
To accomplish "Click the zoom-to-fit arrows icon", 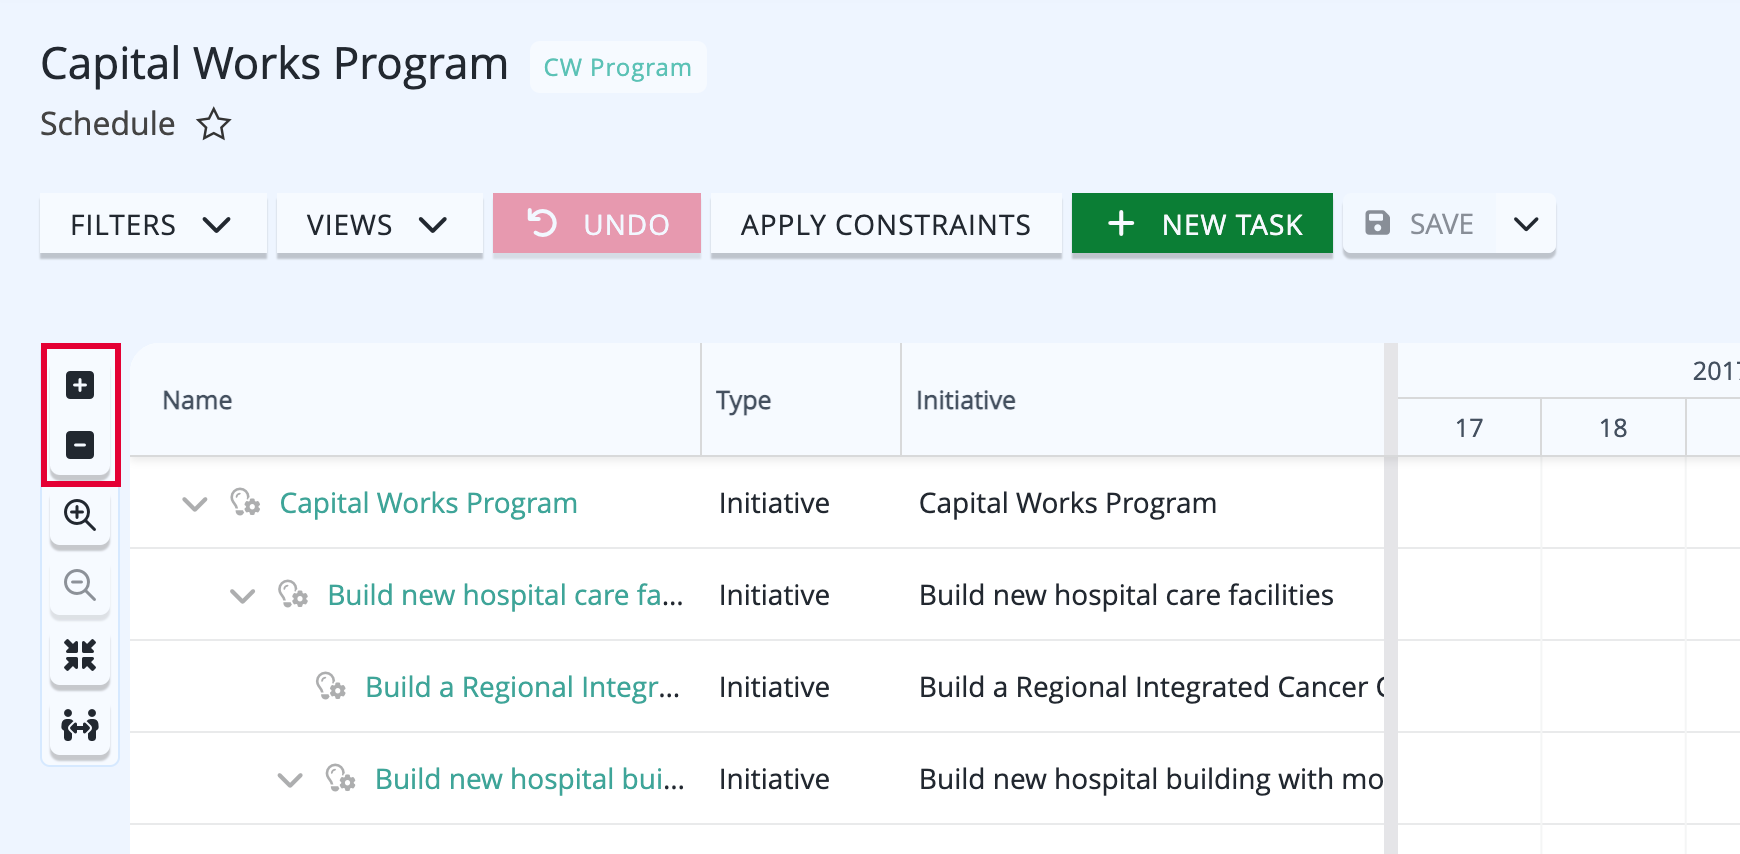I will tap(80, 655).
